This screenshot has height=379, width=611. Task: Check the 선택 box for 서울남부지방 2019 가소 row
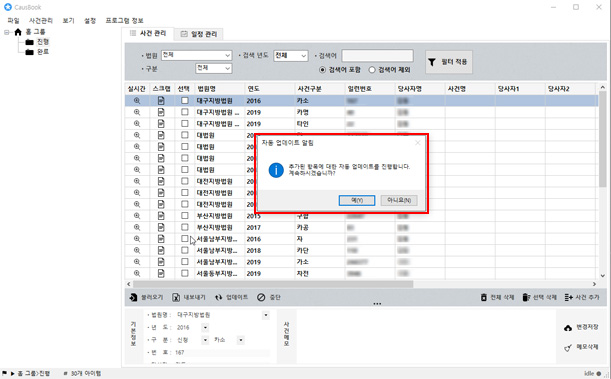pos(185,262)
